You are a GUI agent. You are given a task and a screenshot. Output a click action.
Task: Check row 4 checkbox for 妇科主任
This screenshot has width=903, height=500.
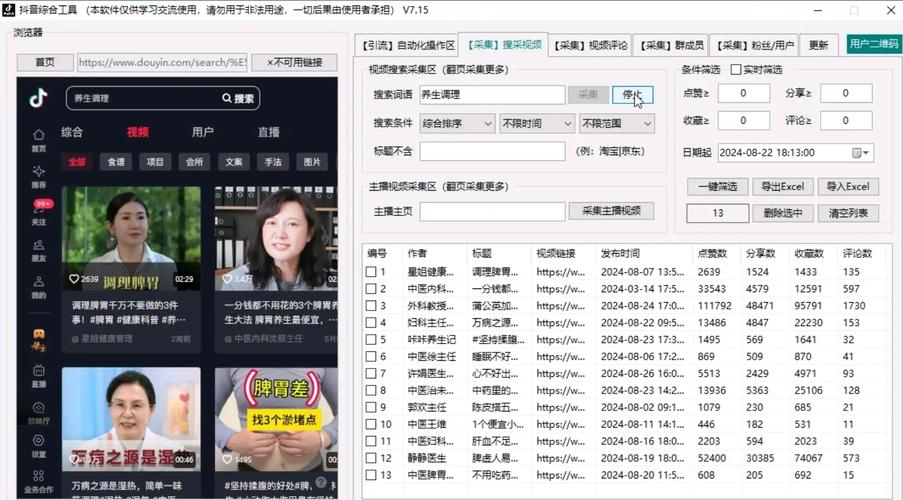[371, 323]
